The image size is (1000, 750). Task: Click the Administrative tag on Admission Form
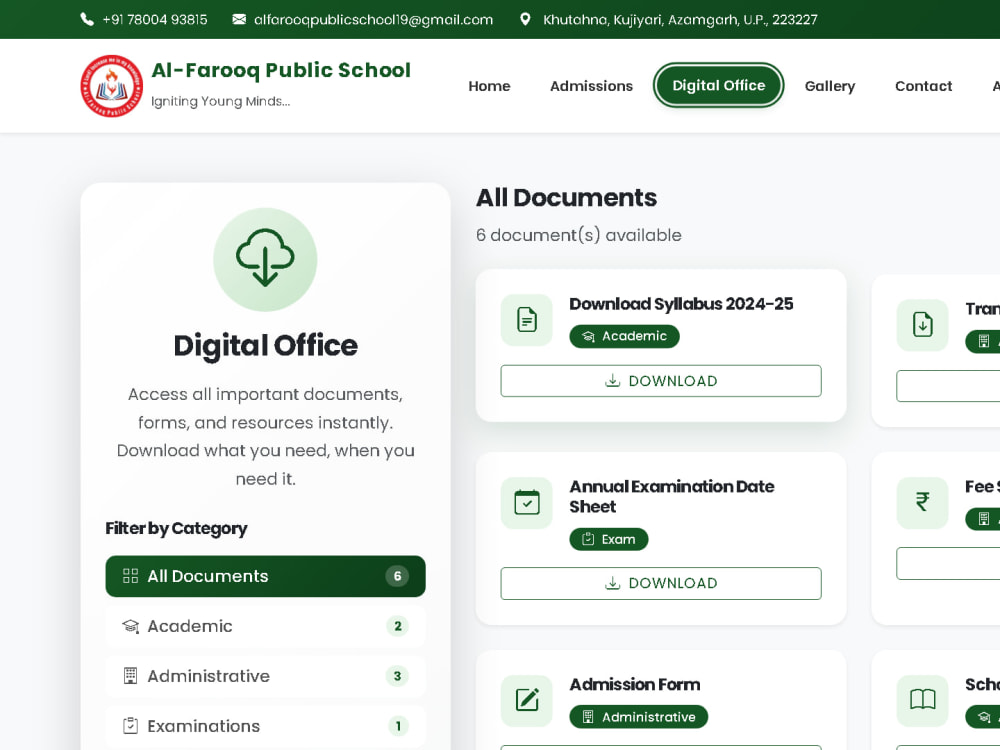[638, 717]
